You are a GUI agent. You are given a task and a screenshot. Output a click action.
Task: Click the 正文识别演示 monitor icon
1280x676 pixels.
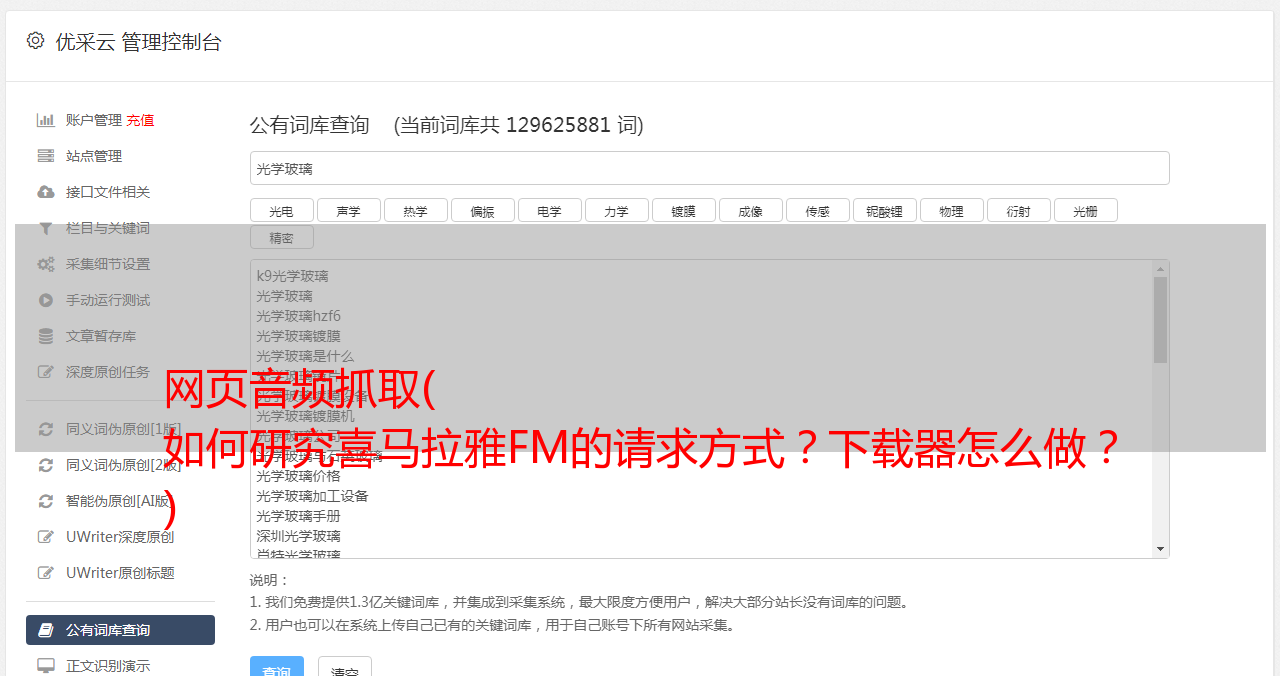[46, 665]
